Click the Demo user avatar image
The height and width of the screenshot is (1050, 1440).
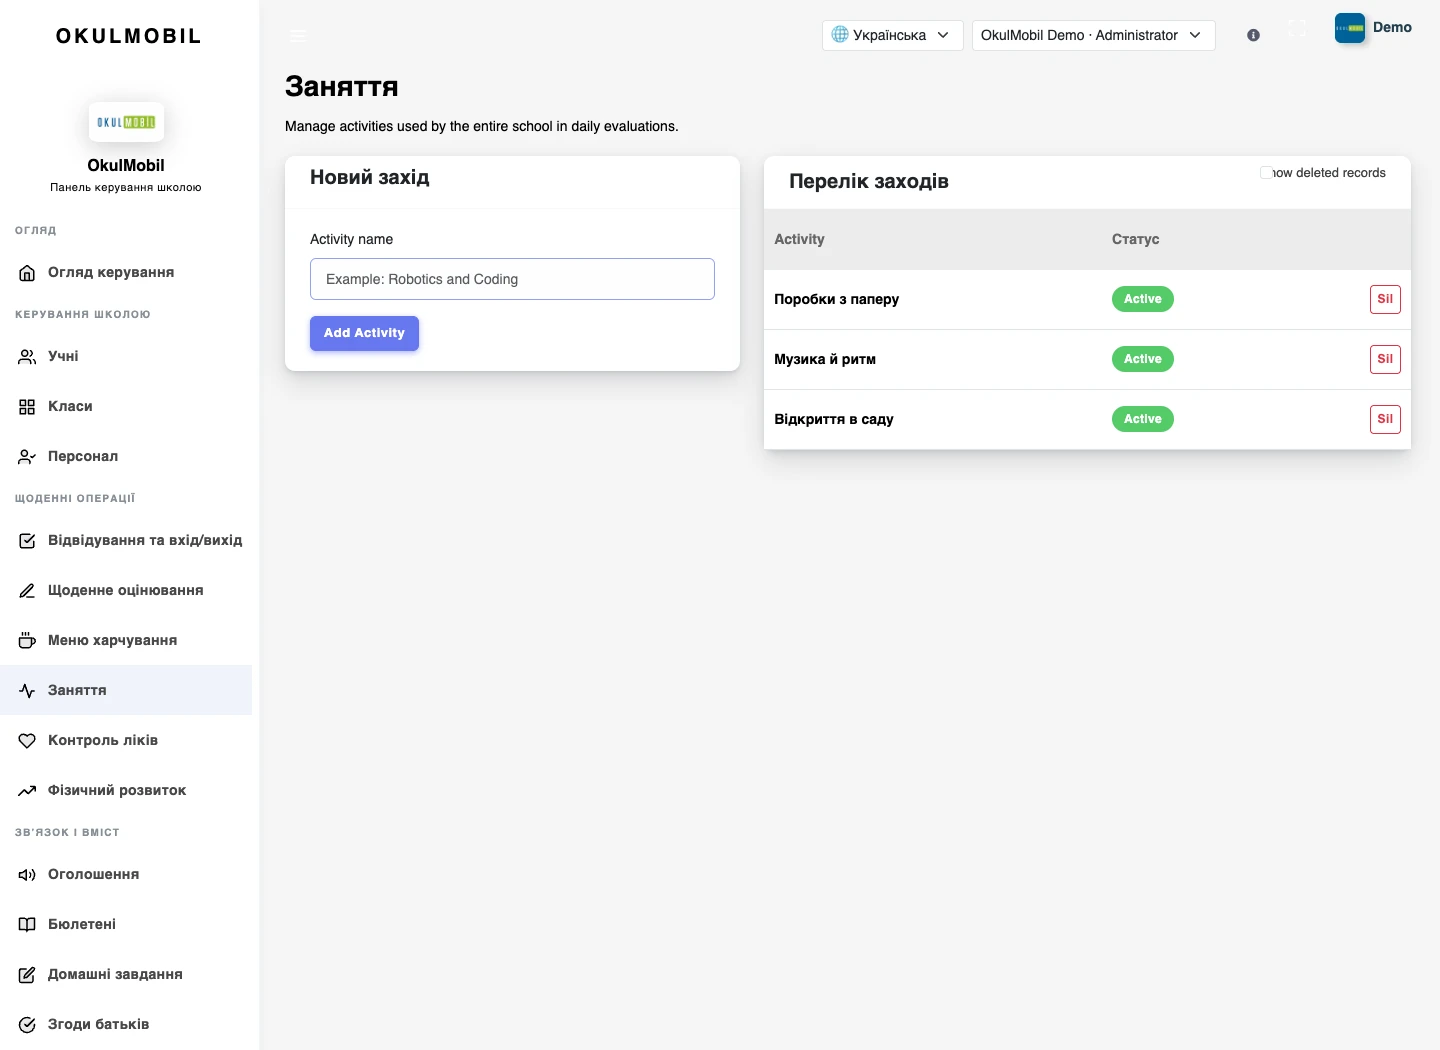click(x=1350, y=28)
